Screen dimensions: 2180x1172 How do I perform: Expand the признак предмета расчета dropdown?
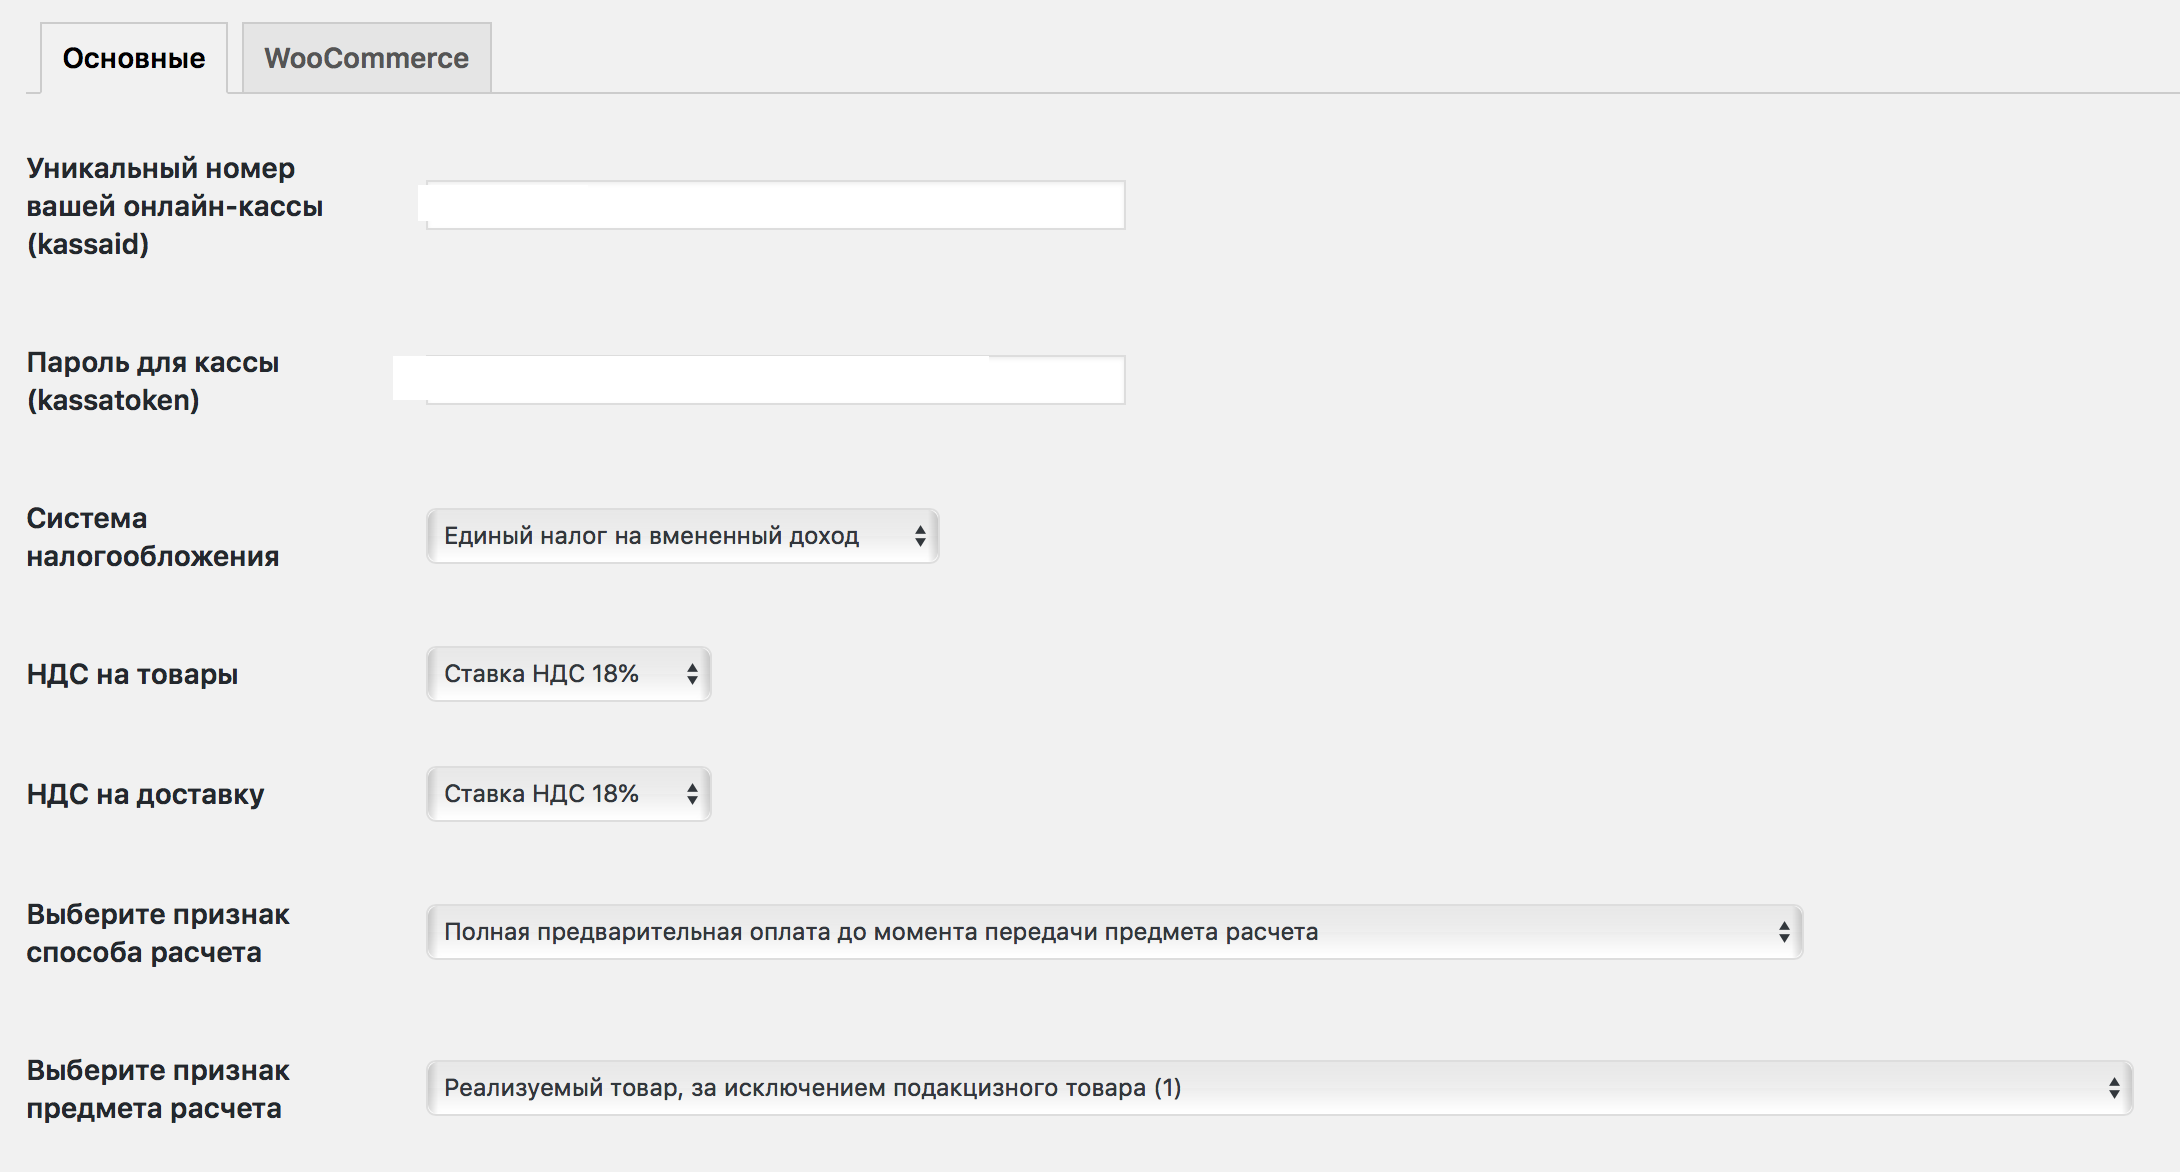1279,1088
